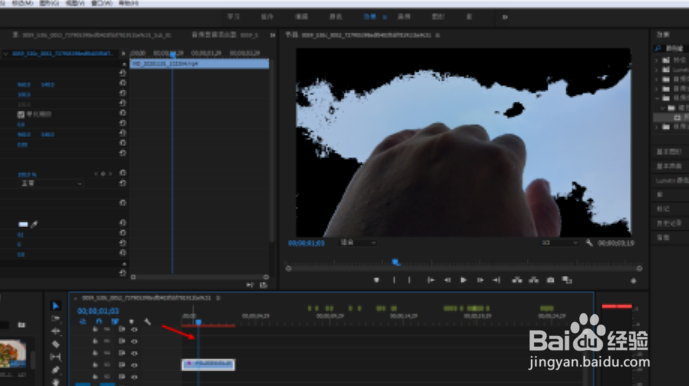This screenshot has width=689, height=386.
Task: Click the Lift button
Action: click(517, 280)
